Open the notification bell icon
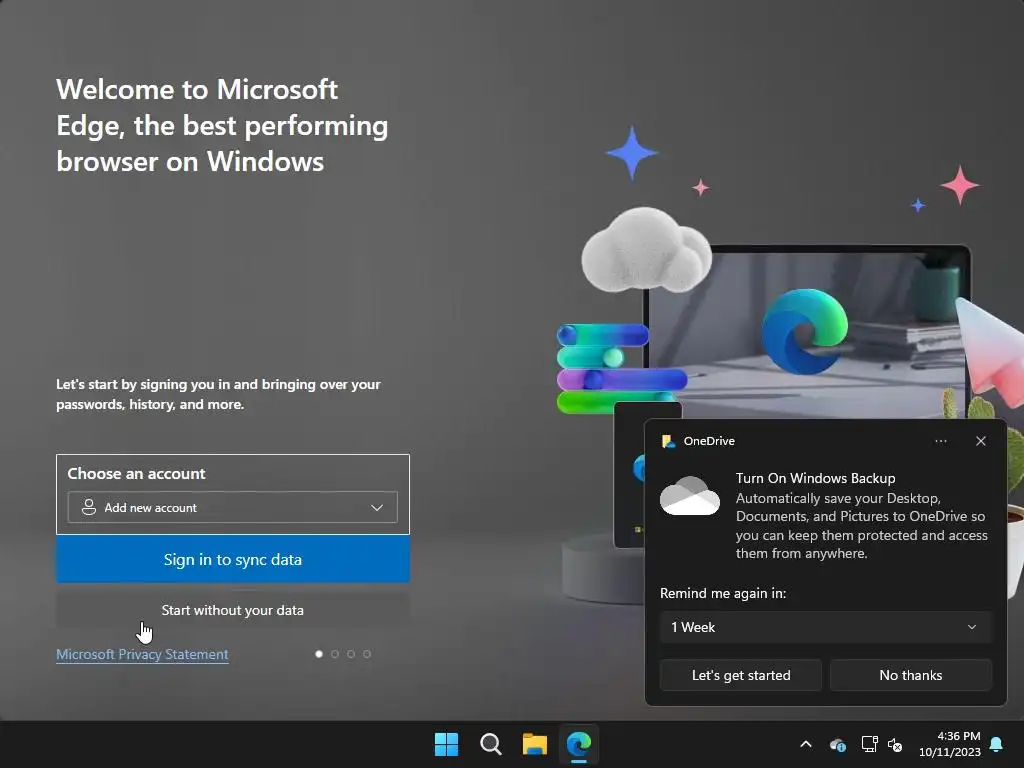1024x768 pixels. 997,744
